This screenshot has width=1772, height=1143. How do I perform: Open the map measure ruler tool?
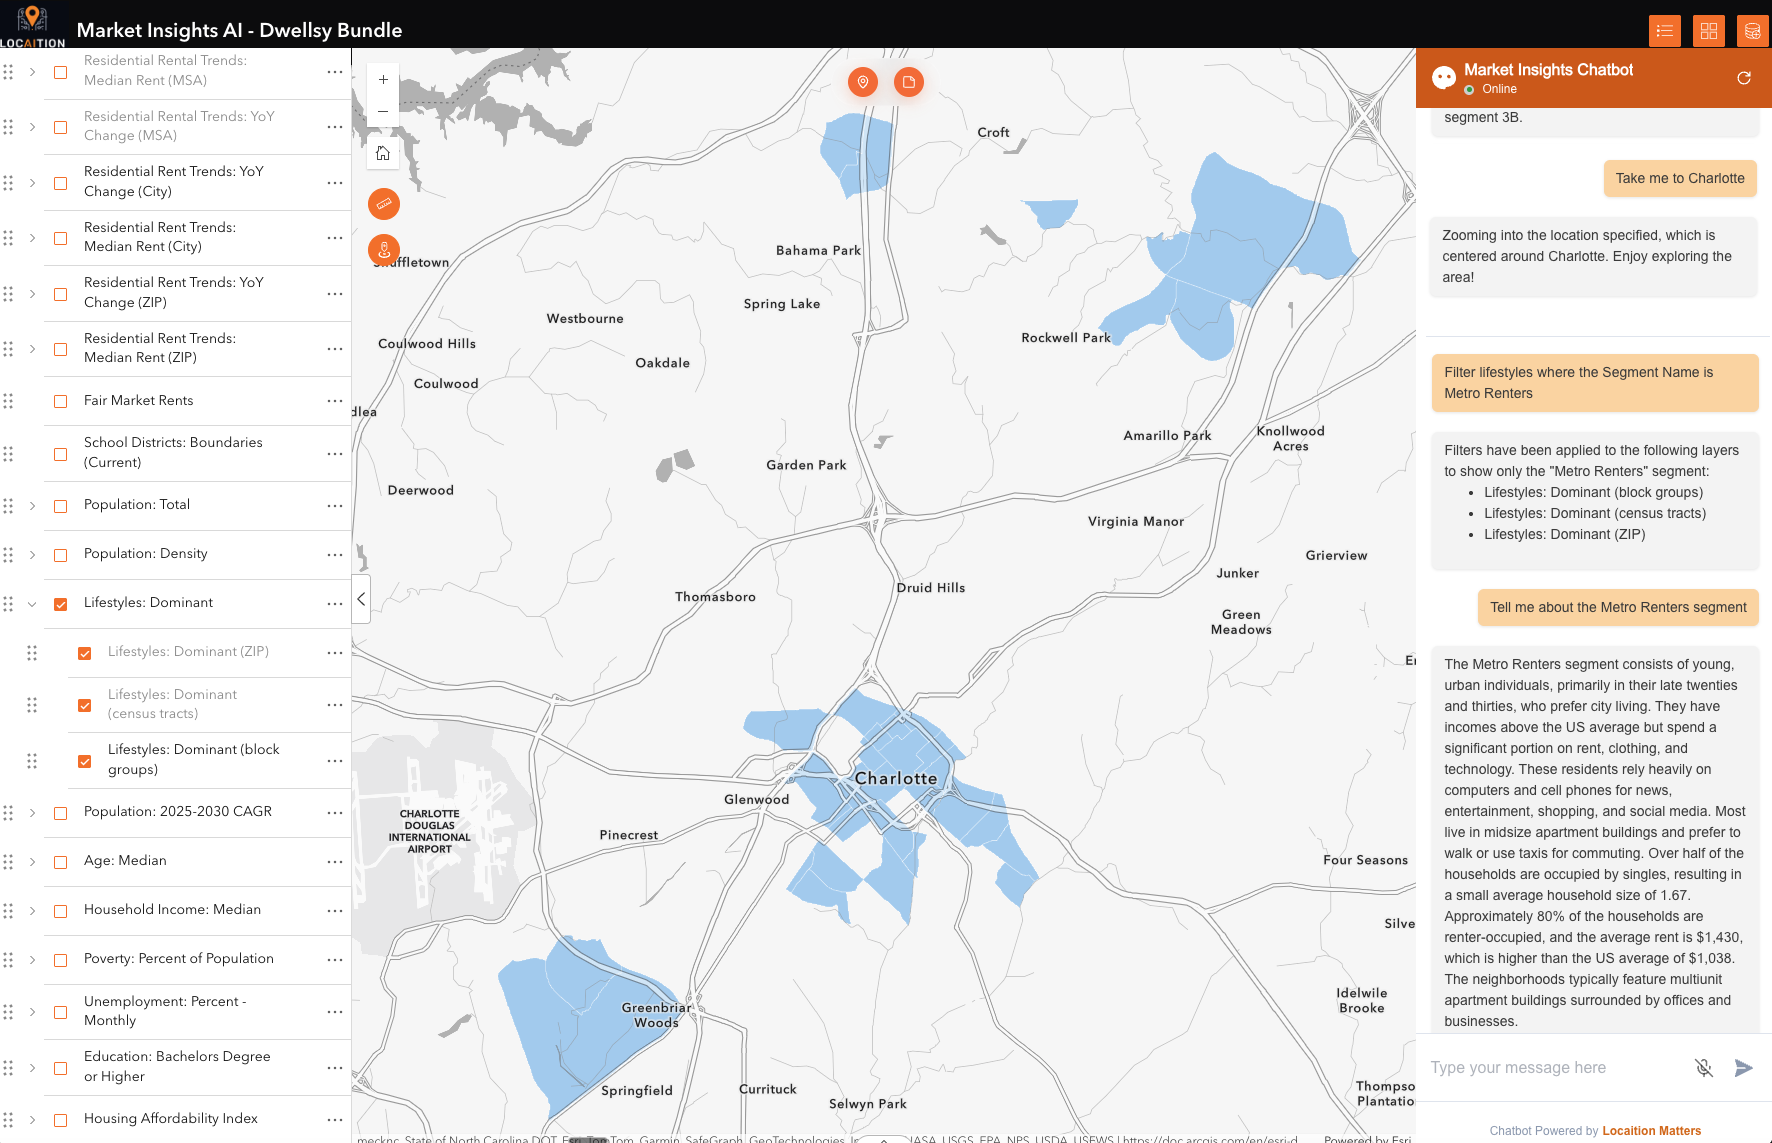[384, 204]
